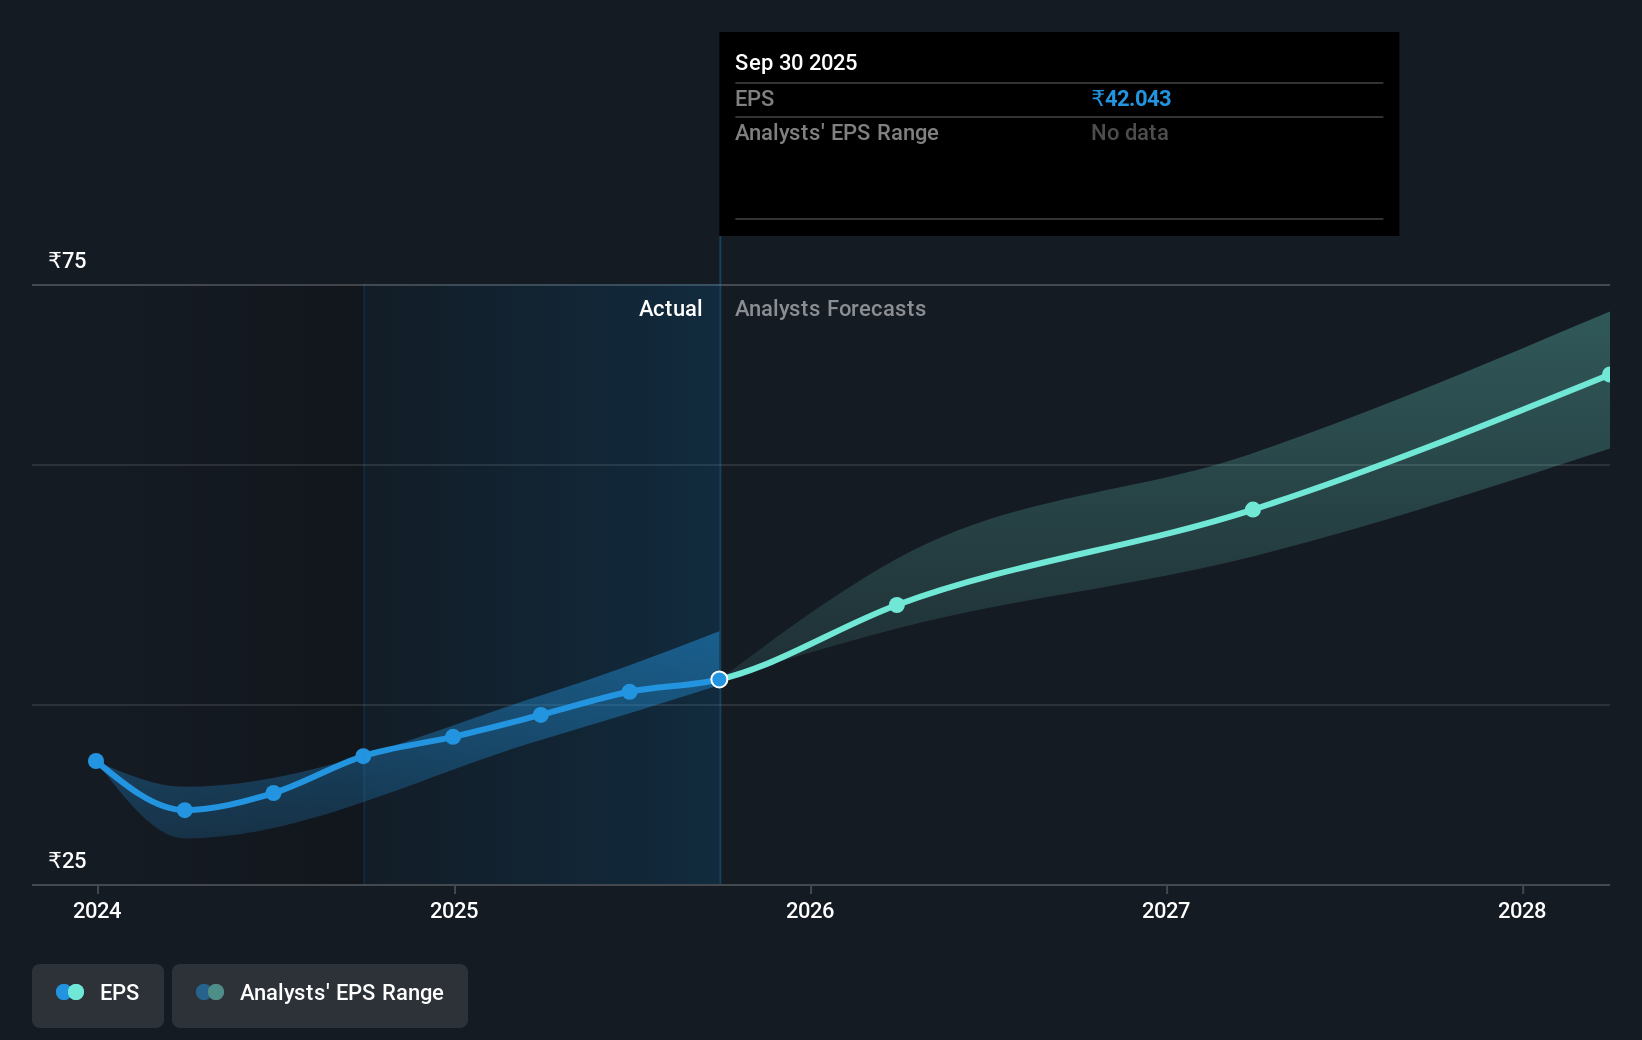Select the highlighted Sep 30 2025 data point

pyautogui.click(x=719, y=679)
